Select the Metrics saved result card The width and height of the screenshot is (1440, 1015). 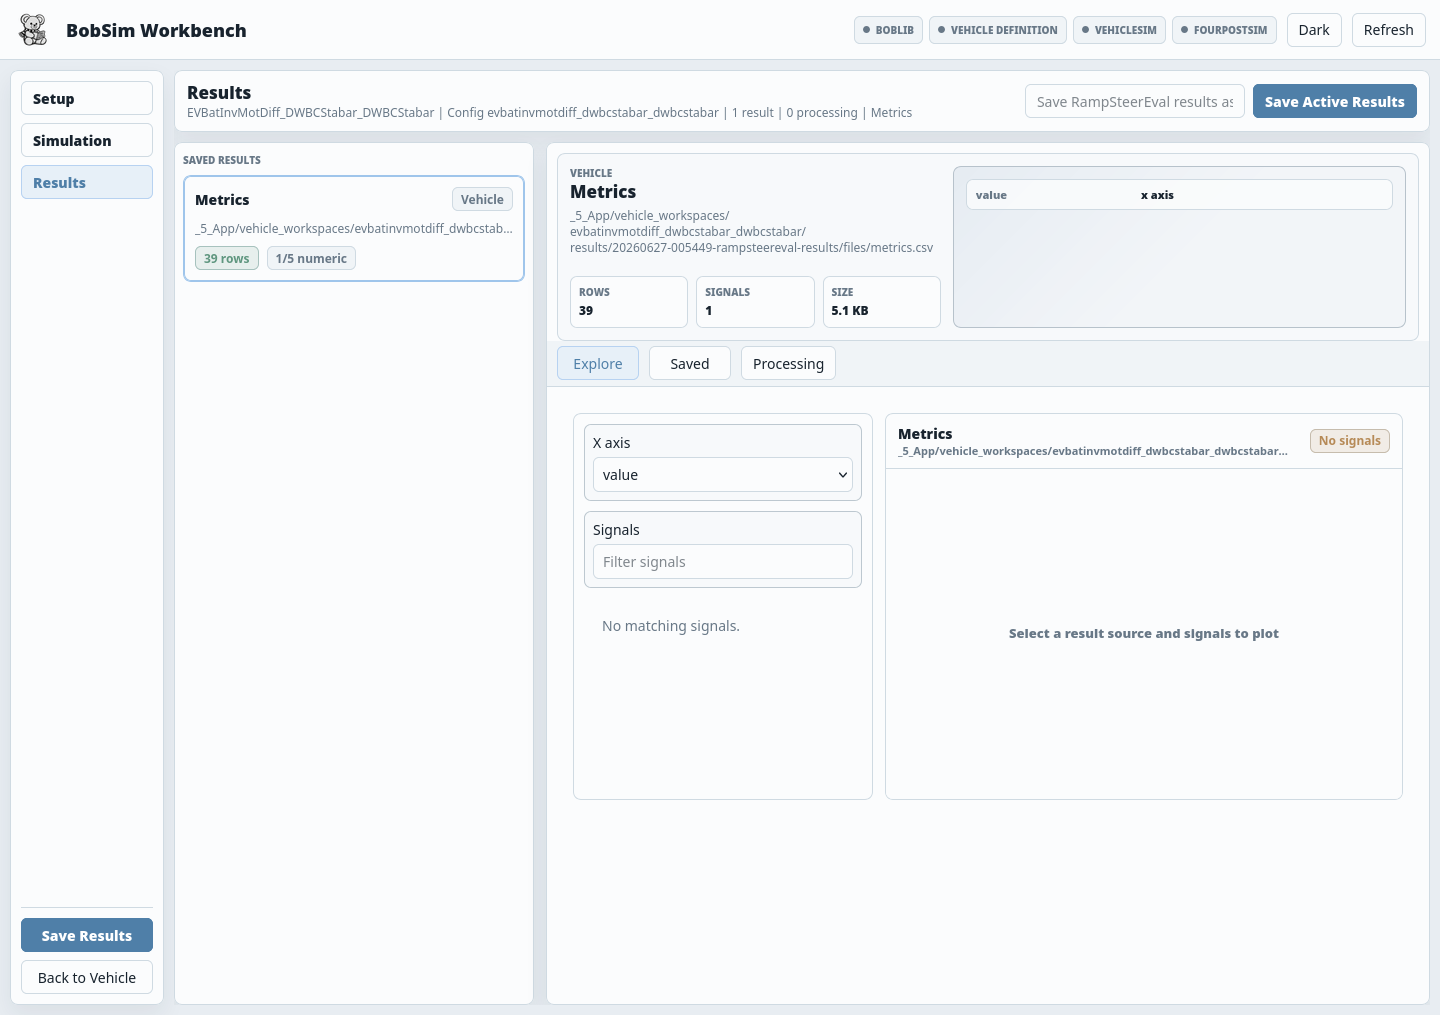(x=354, y=228)
